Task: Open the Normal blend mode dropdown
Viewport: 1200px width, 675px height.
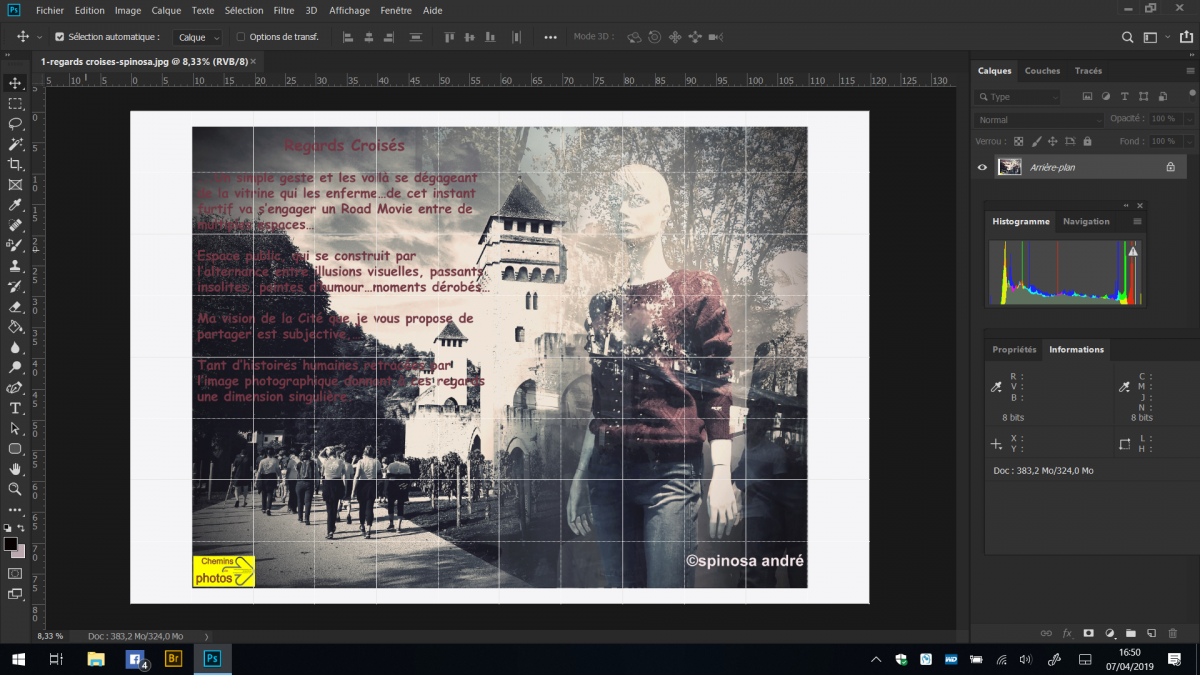Action: 1039,120
